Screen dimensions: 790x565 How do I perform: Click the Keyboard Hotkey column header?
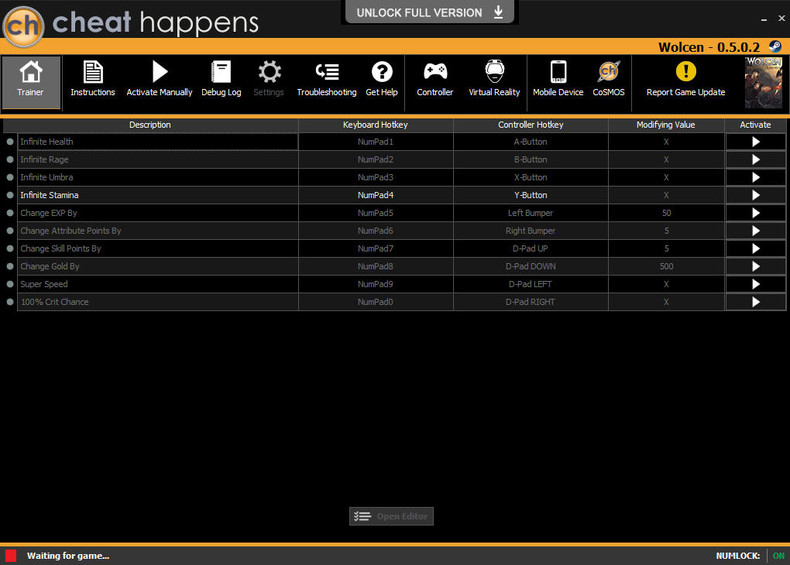[x=375, y=125]
